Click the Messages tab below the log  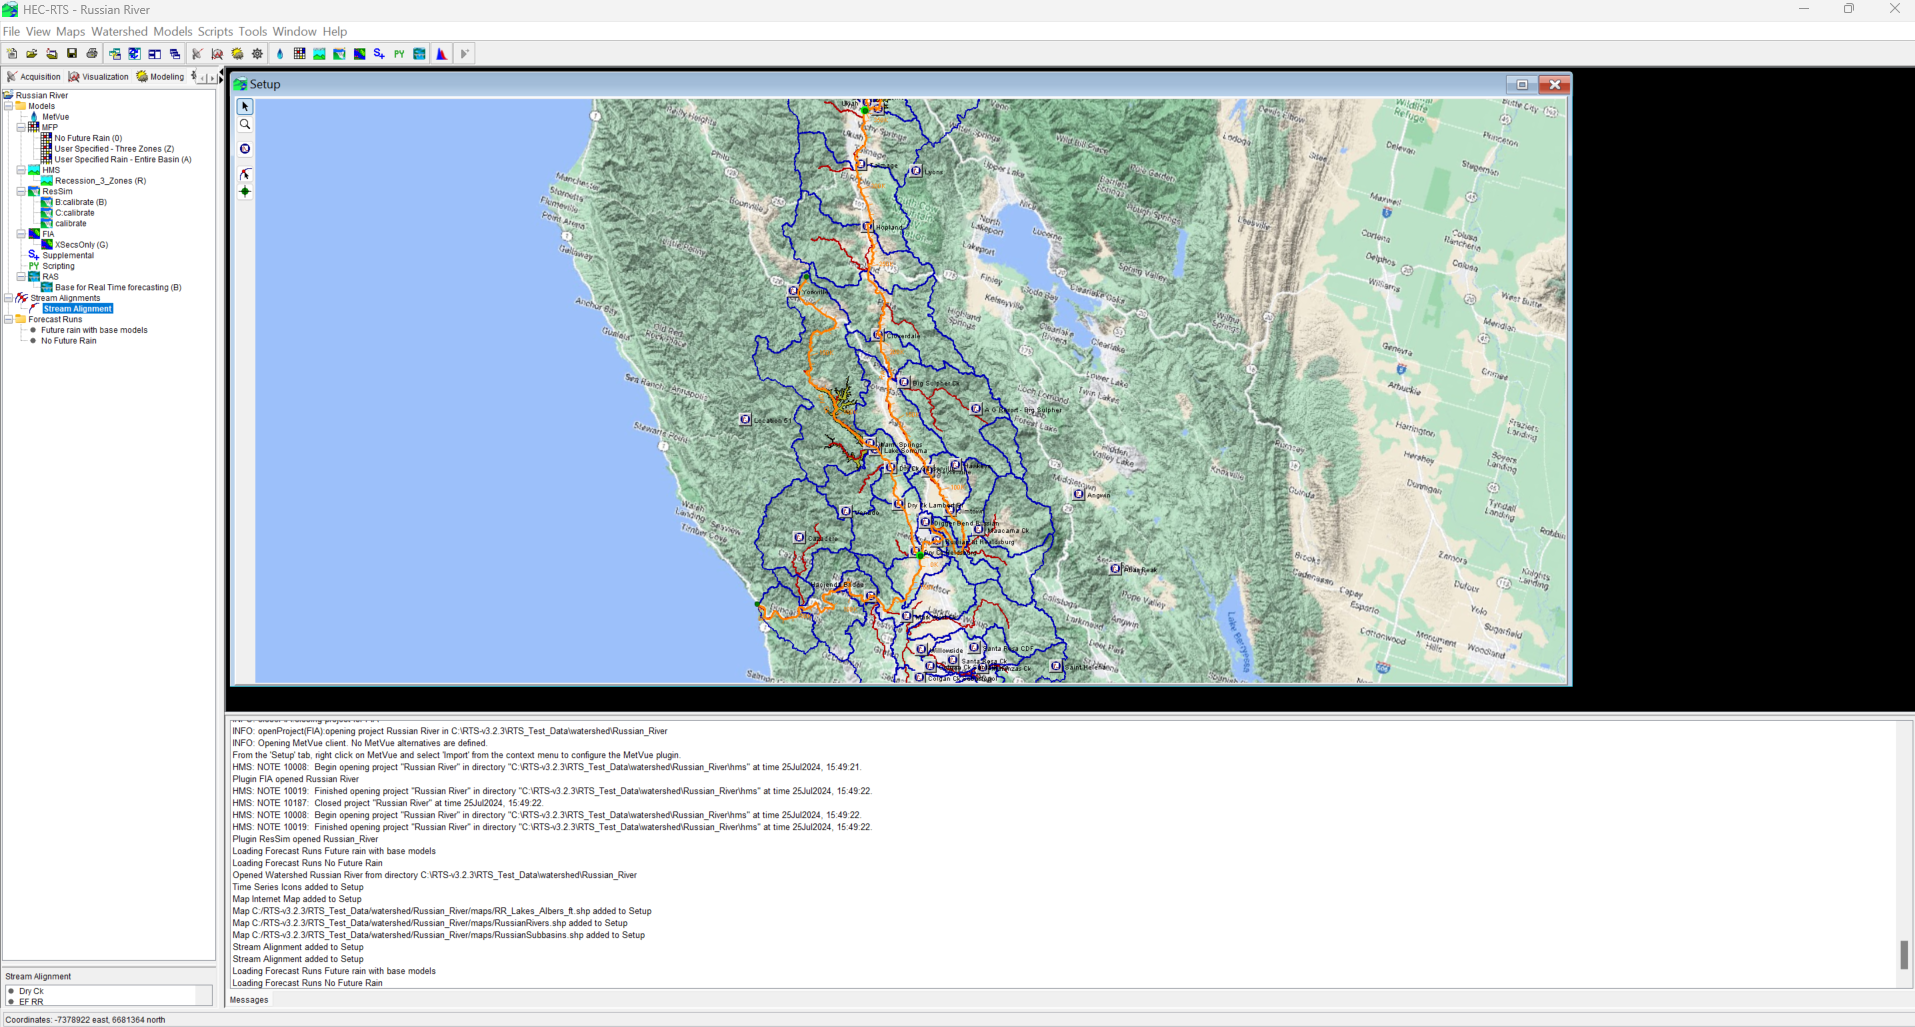pos(249,1000)
